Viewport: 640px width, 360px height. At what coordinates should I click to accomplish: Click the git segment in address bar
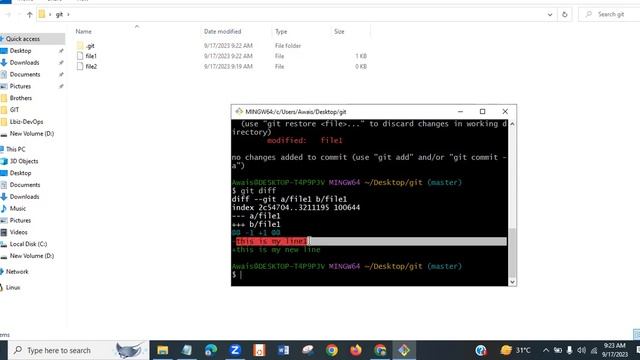(59, 14)
